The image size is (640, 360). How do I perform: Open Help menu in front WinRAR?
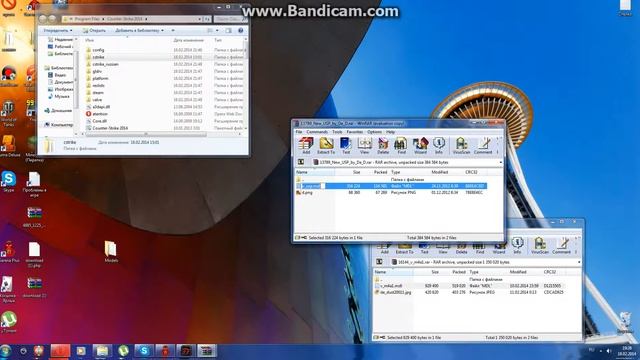tap(390, 132)
